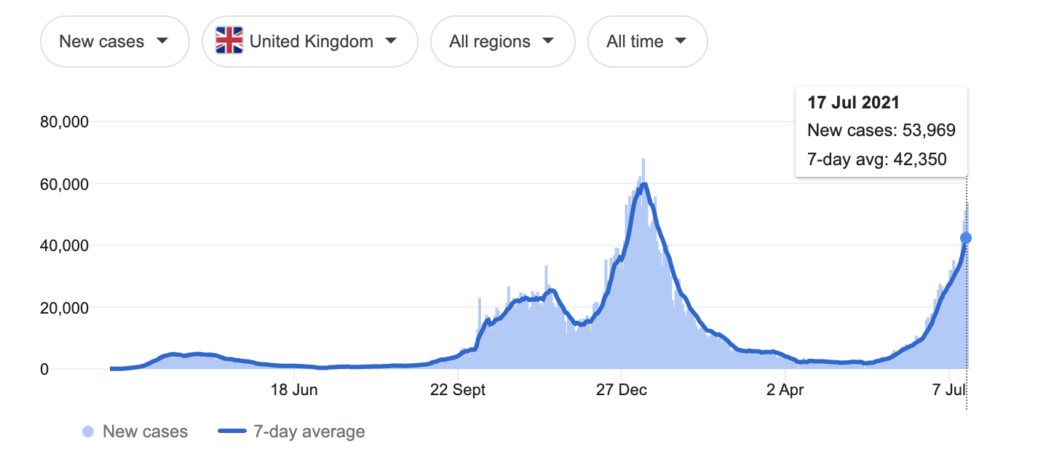Select the New cases legend label
The height and width of the screenshot is (457, 1038).
145,432
